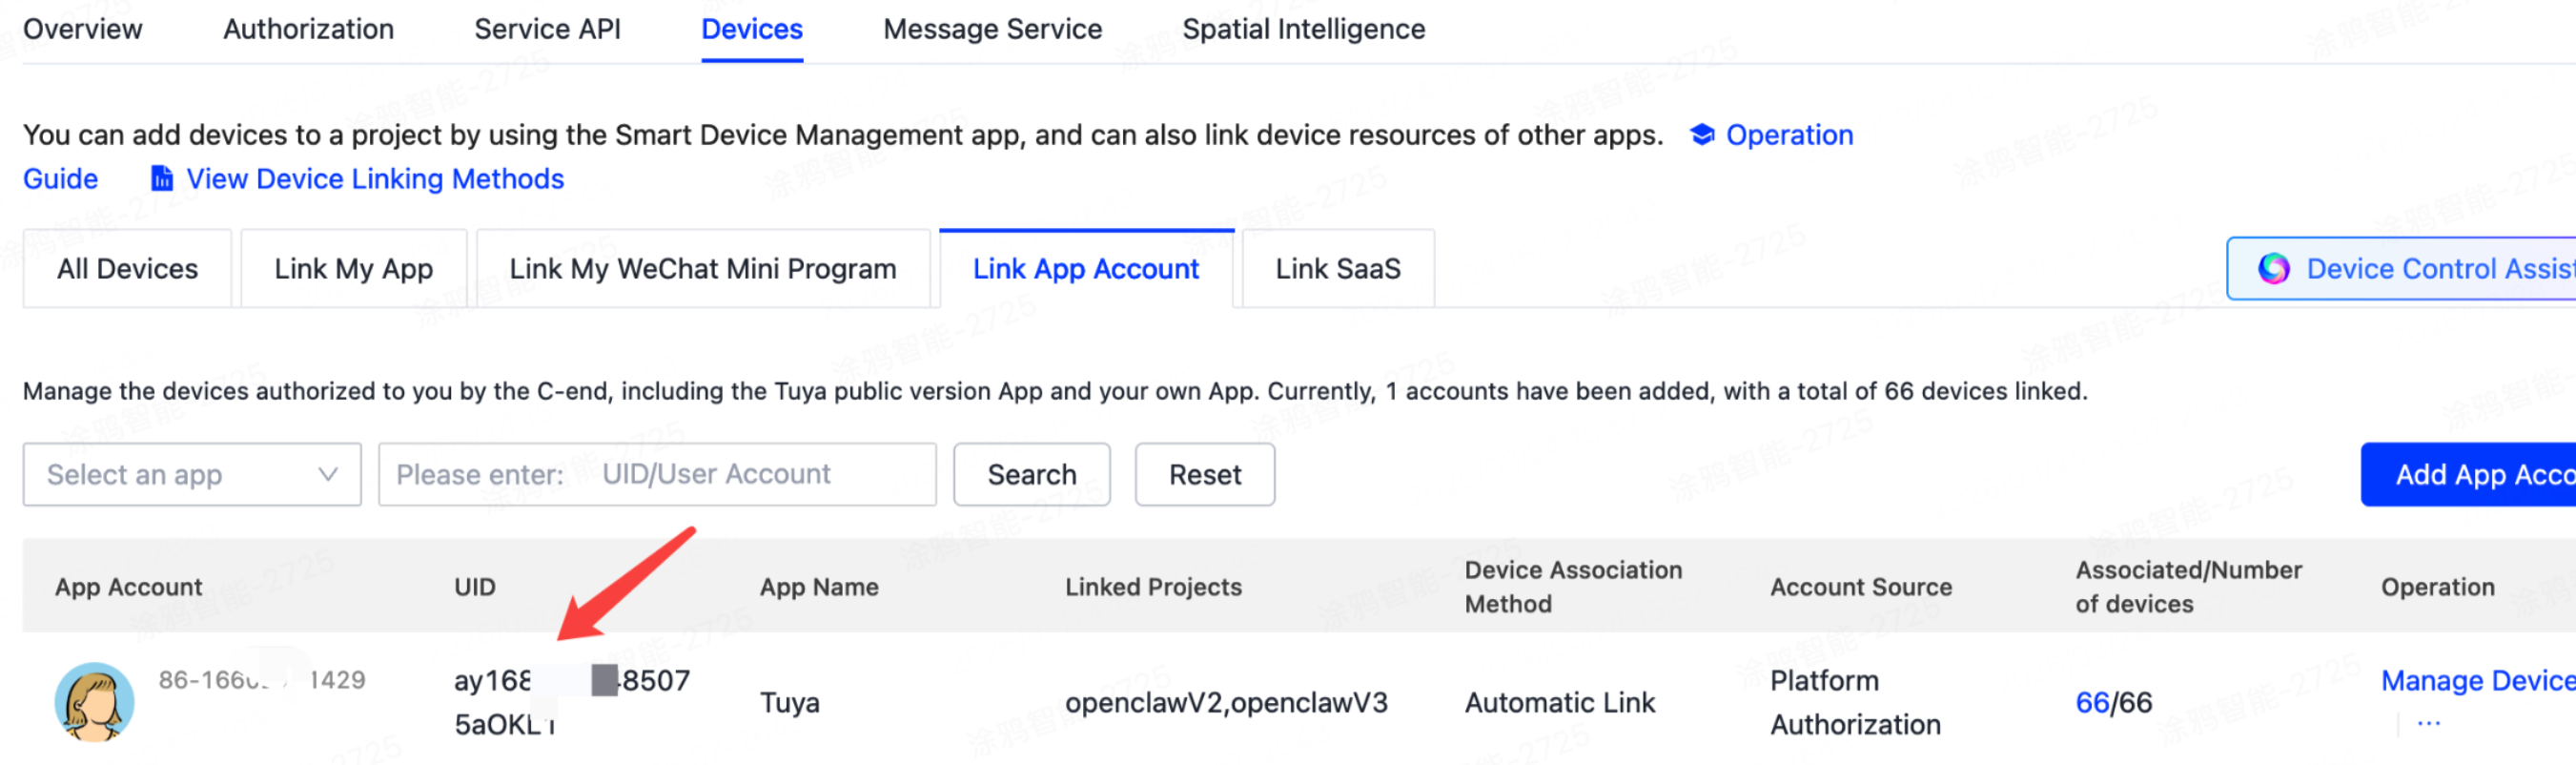Open the Link App Account view
The image size is (2576, 765).
[1086, 268]
